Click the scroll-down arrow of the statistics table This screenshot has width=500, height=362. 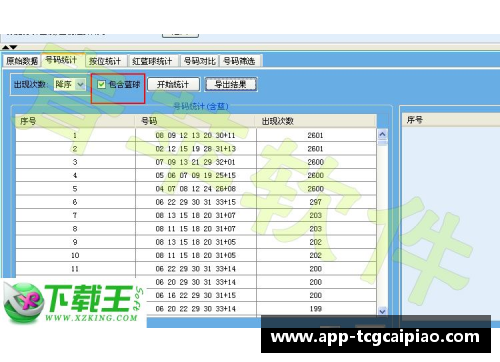click(383, 311)
